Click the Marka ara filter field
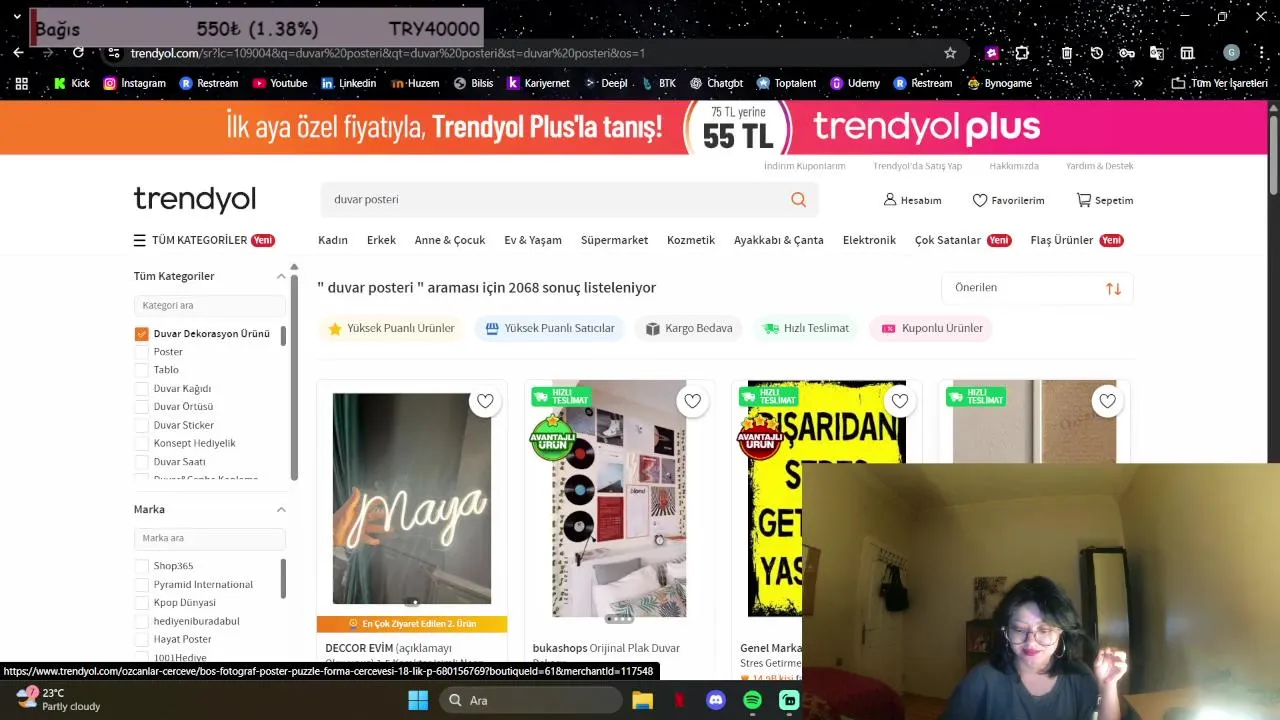This screenshot has height=720, width=1280. [x=209, y=538]
